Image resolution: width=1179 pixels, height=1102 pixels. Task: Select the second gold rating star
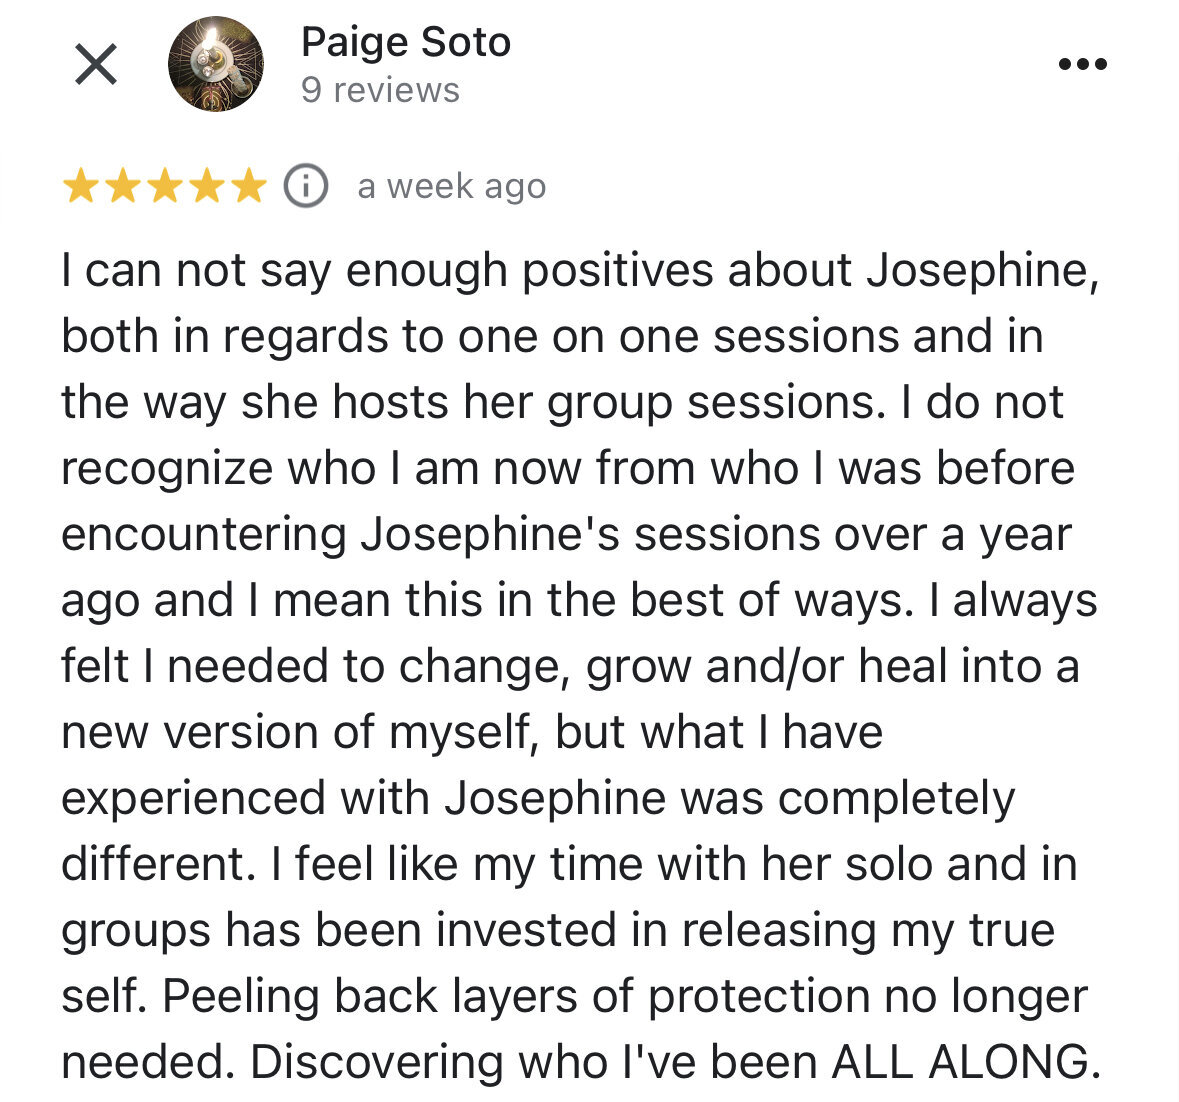[x=123, y=186]
